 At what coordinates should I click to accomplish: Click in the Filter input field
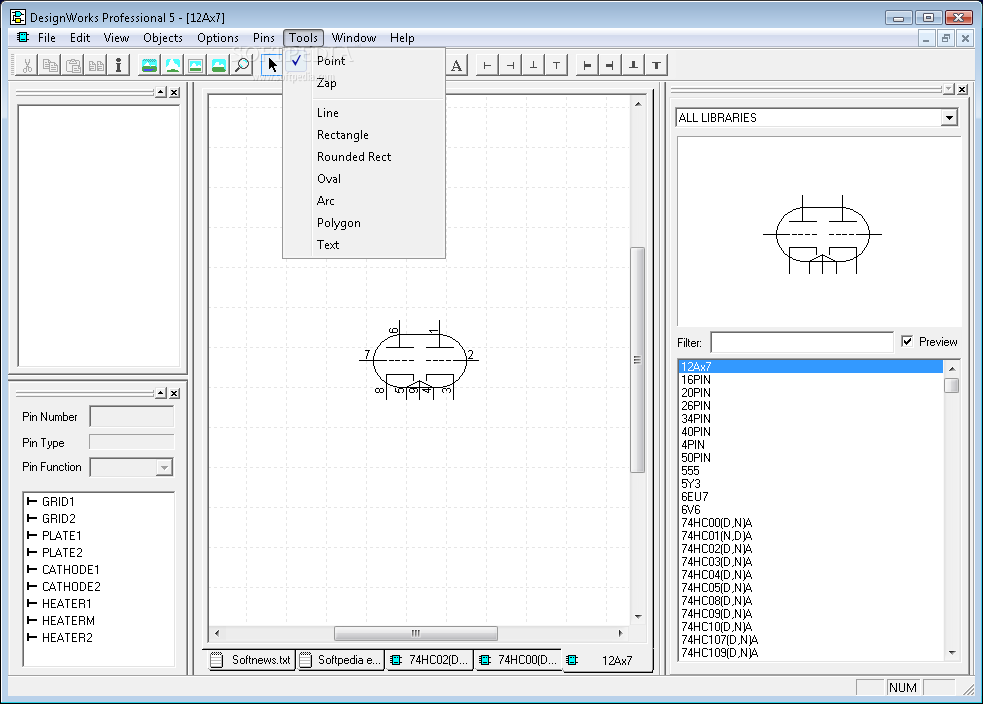802,342
